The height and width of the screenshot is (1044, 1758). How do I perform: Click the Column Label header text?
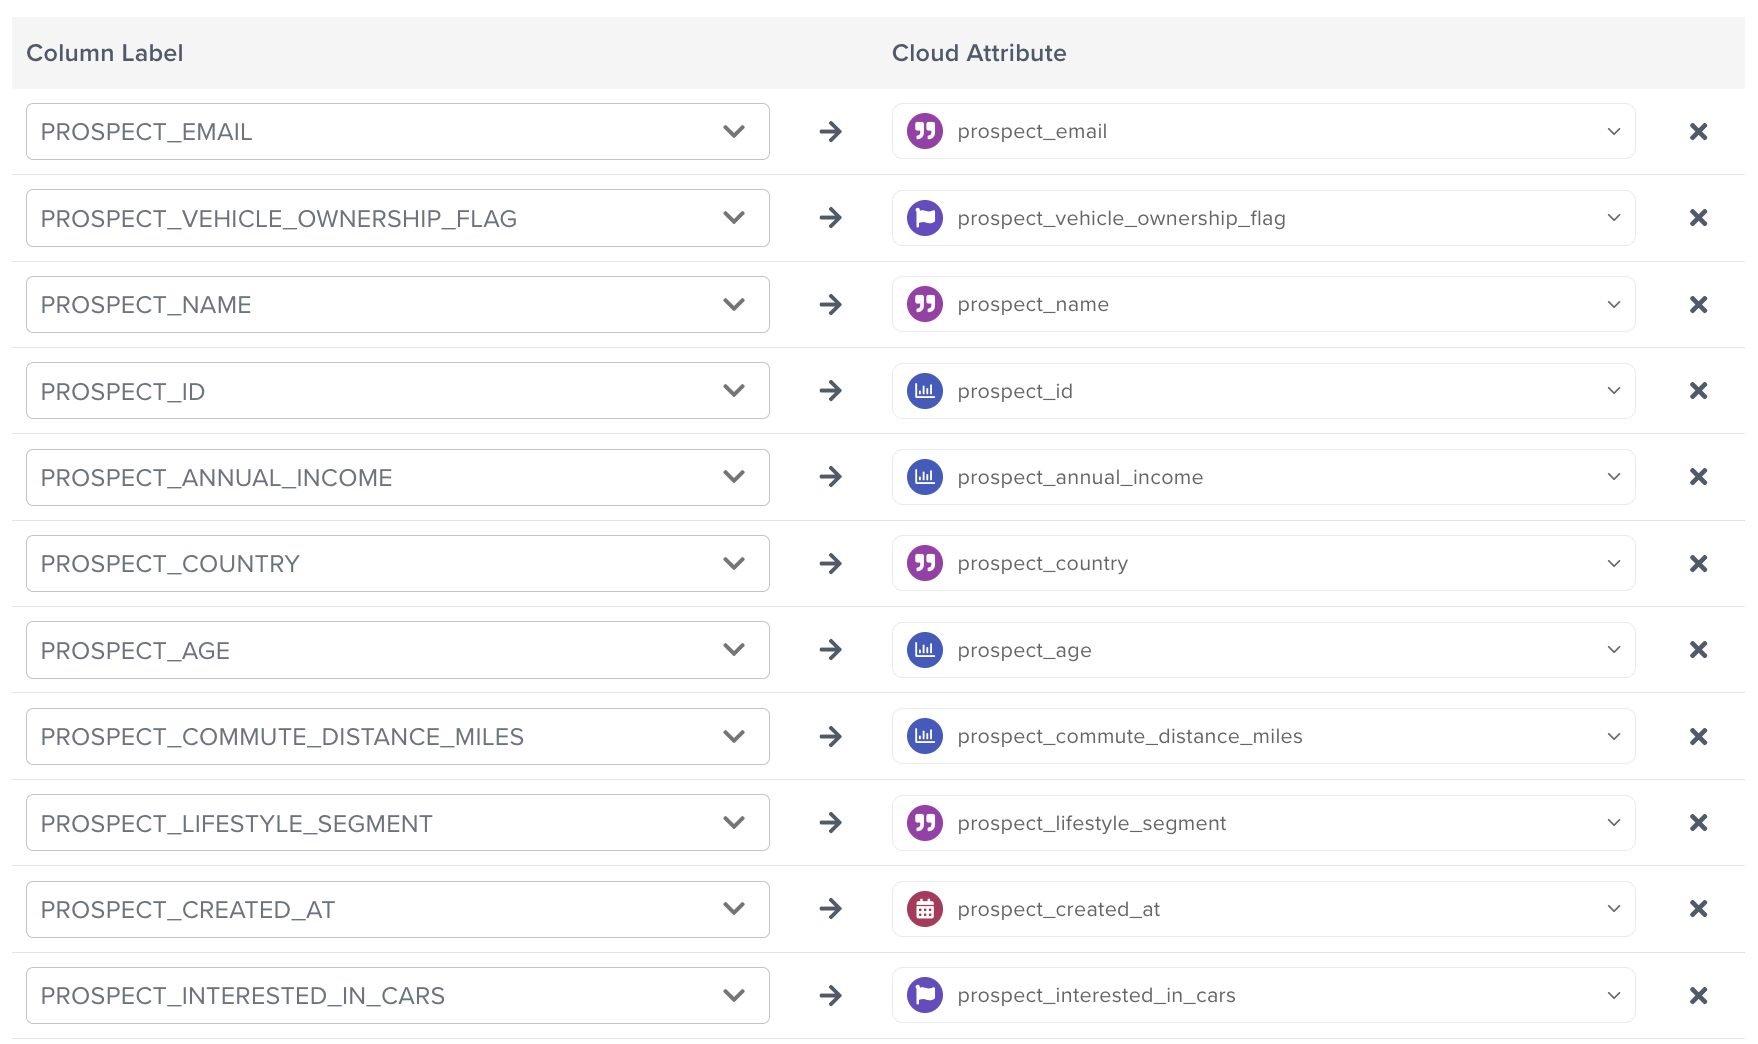(x=104, y=53)
